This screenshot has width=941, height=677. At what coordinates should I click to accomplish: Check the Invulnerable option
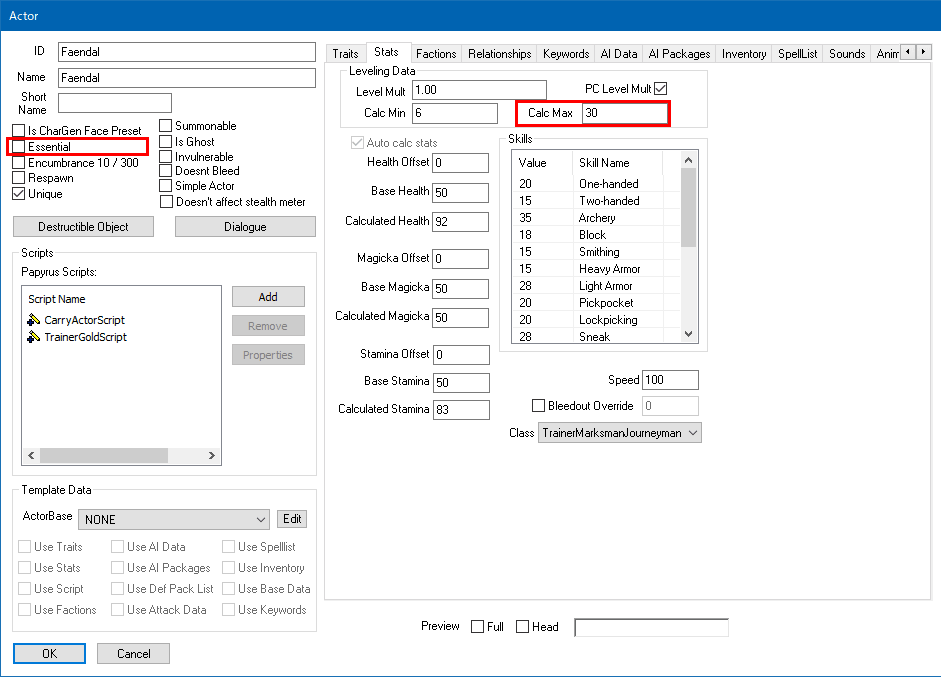pos(166,157)
